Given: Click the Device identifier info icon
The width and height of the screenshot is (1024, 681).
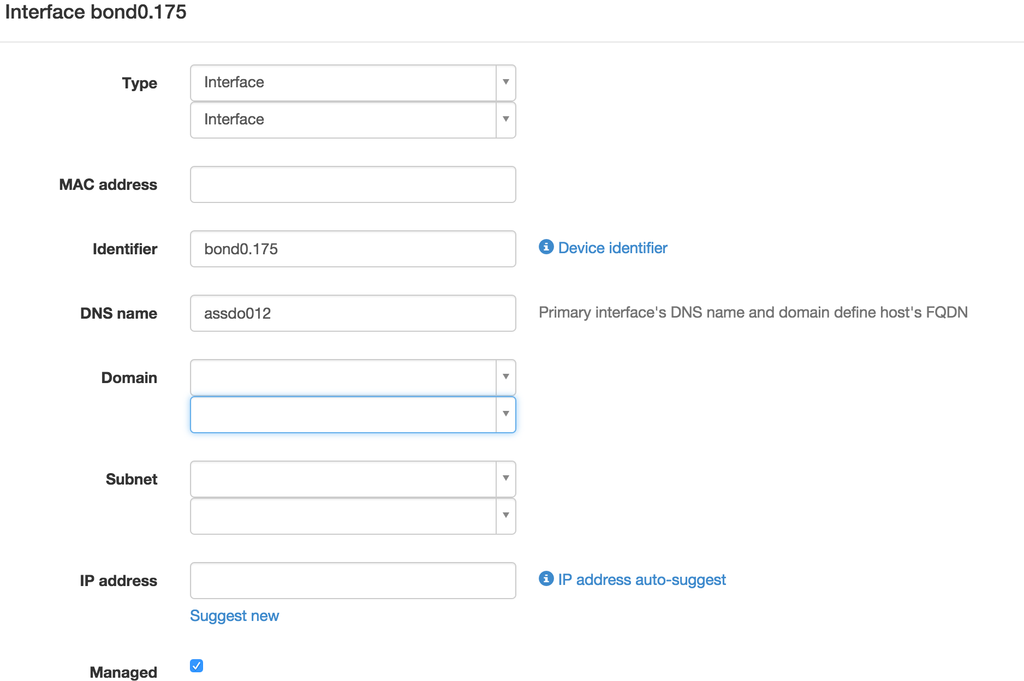Looking at the screenshot, I should (546, 247).
